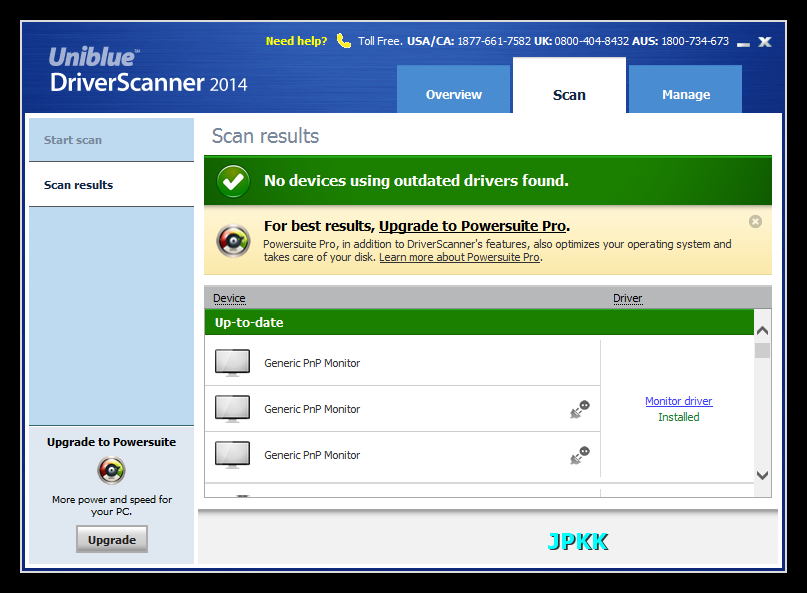Click the Installed status text
The width and height of the screenshot is (807, 593).
click(x=678, y=417)
